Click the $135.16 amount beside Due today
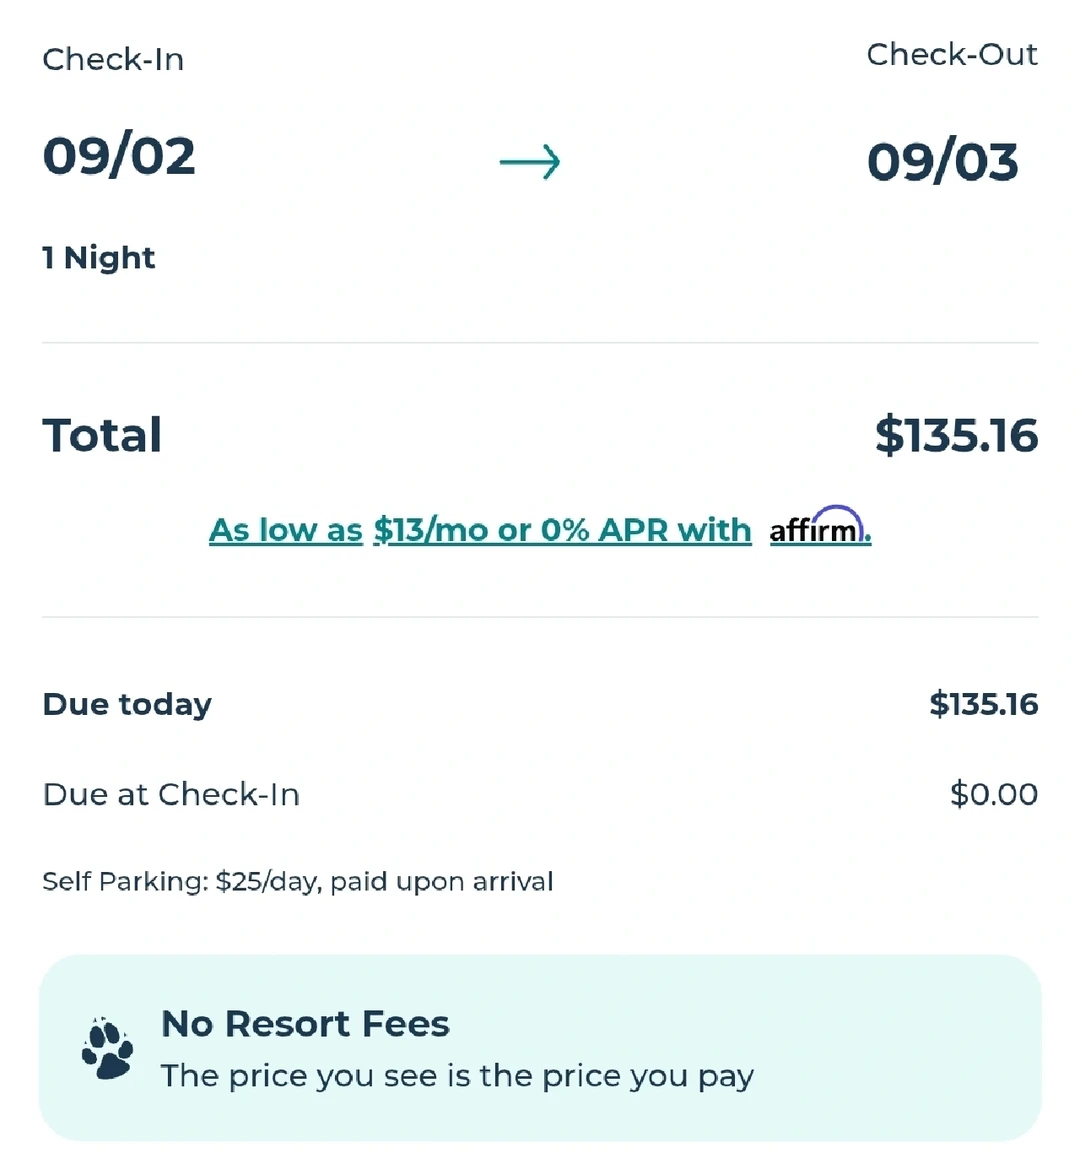 point(983,704)
